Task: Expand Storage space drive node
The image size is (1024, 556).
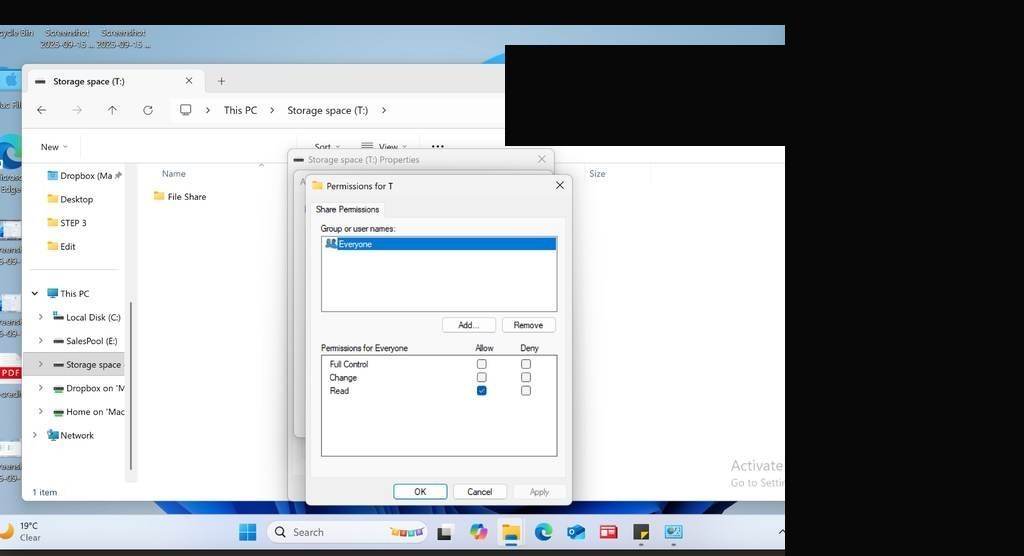Action: coord(40,364)
